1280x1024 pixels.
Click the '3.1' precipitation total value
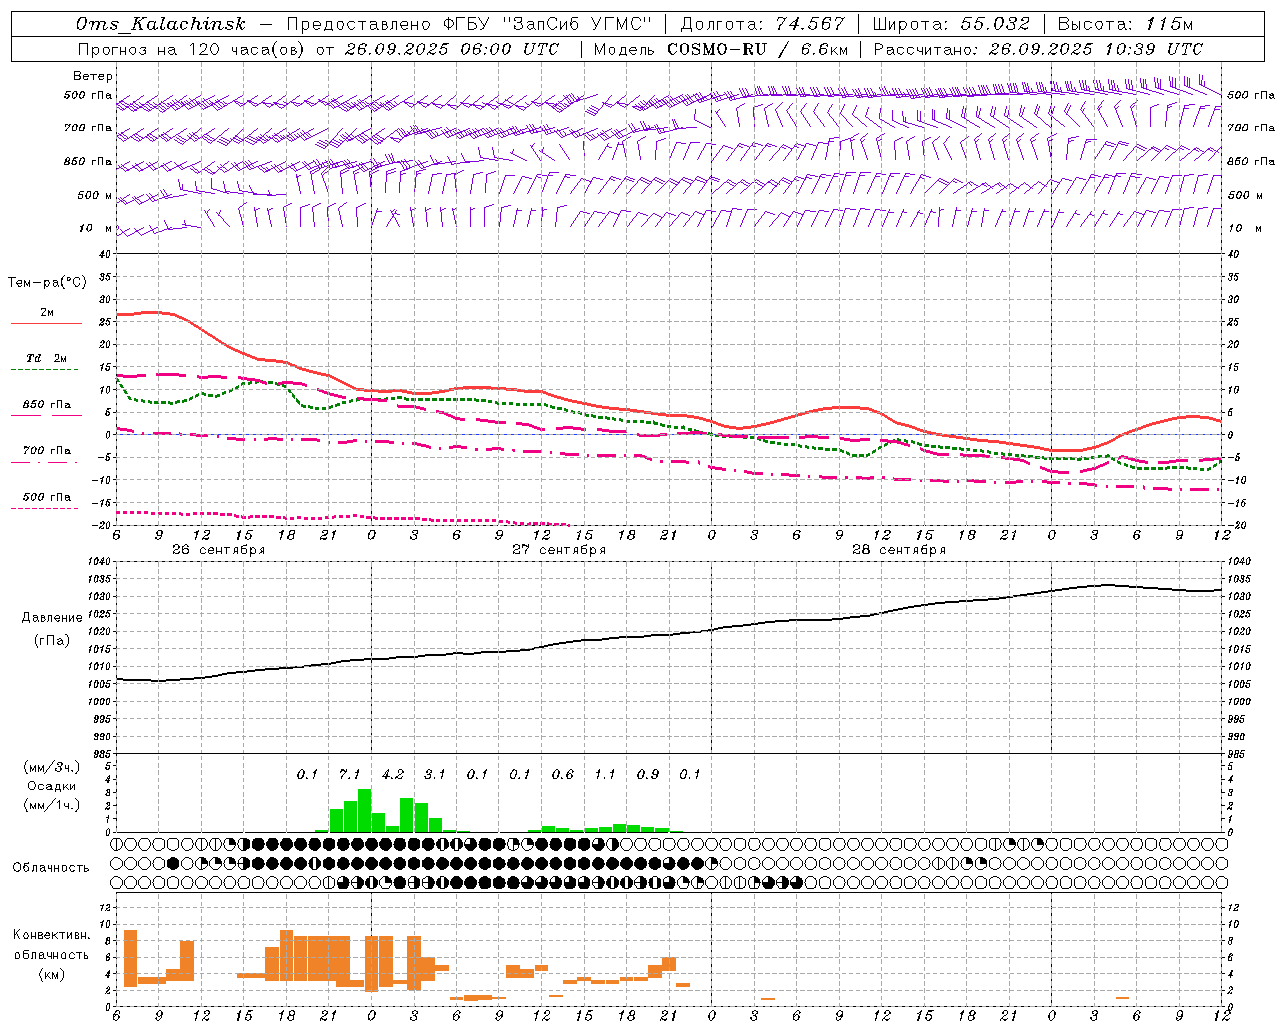435,774
